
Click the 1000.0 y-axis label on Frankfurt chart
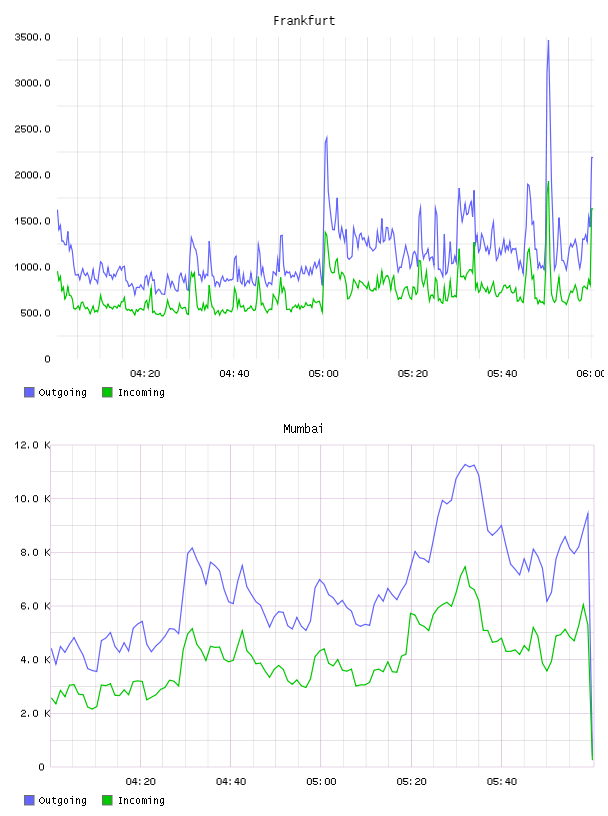click(32, 267)
